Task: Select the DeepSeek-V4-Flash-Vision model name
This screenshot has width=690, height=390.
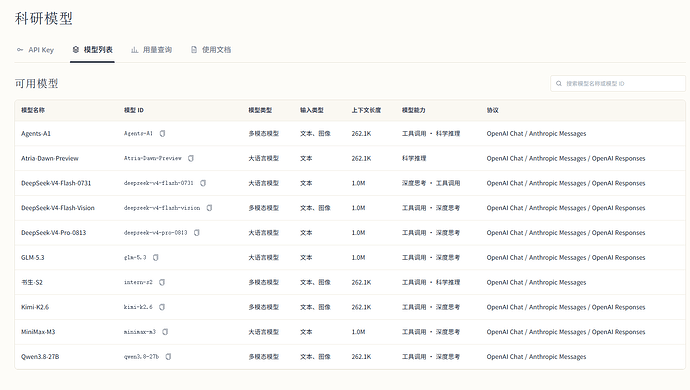Action: coord(58,208)
